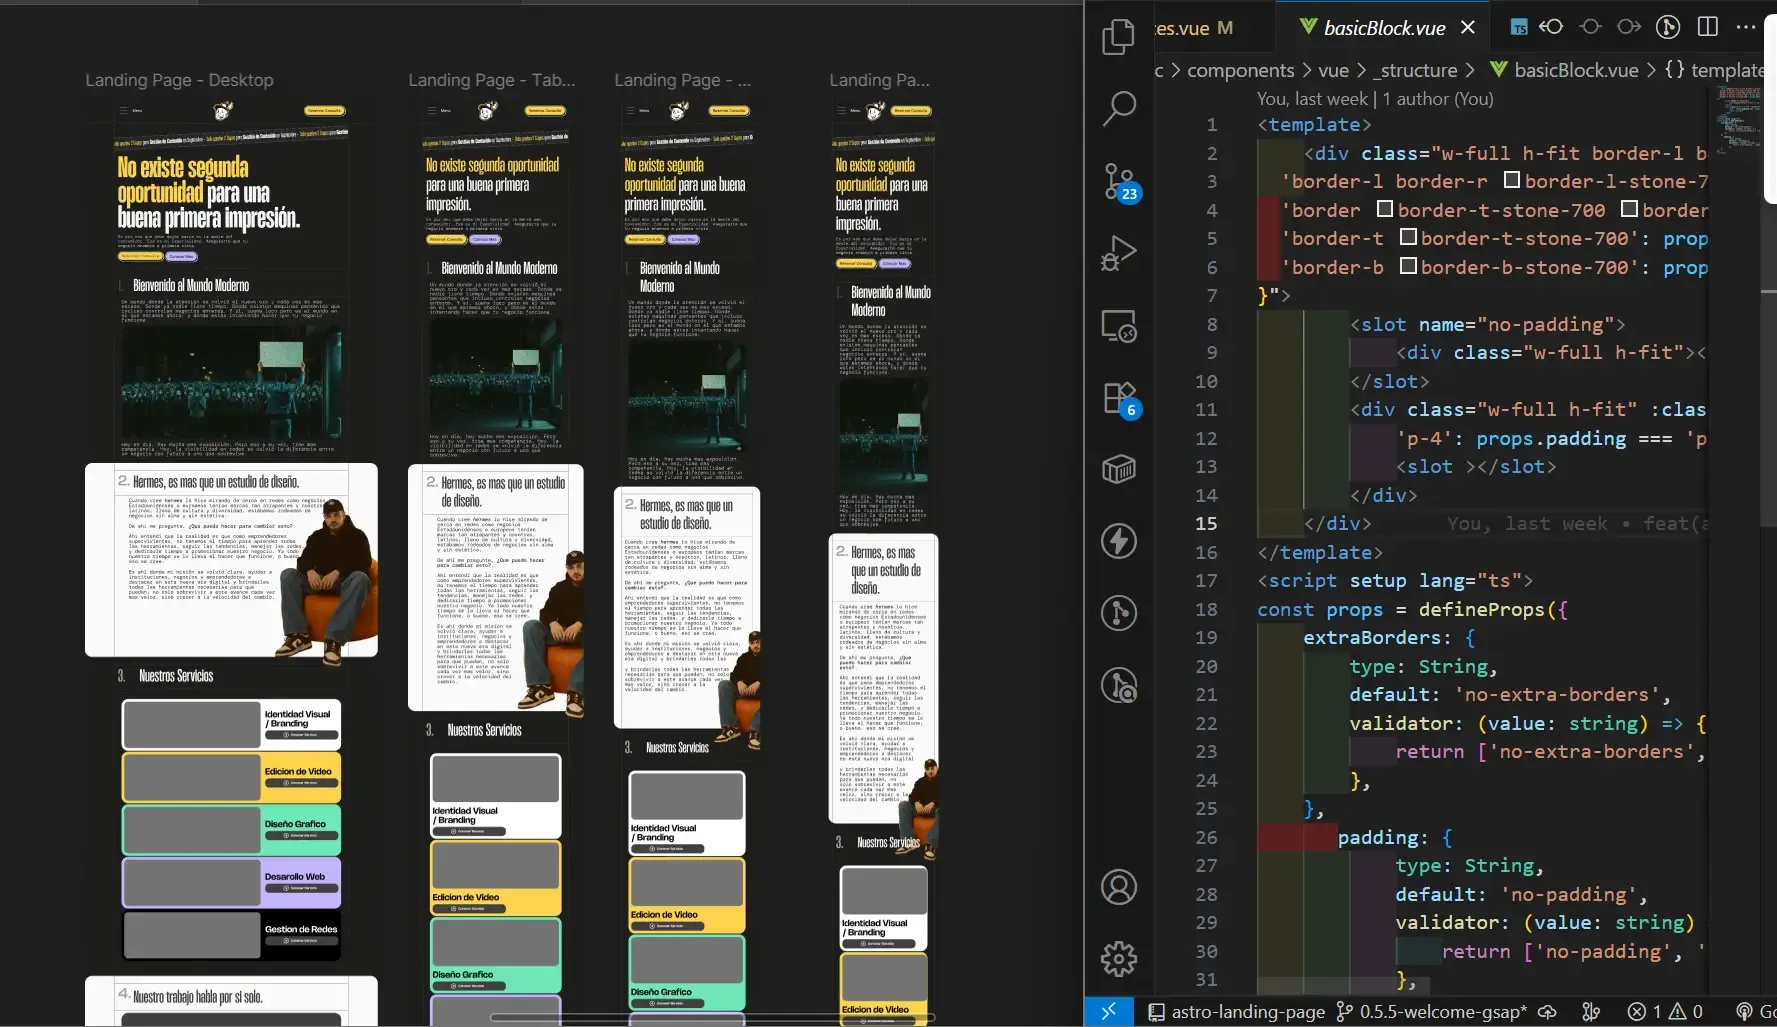Click the publish to cloud icon in status bar
The height and width of the screenshot is (1027, 1777).
click(x=1547, y=1012)
